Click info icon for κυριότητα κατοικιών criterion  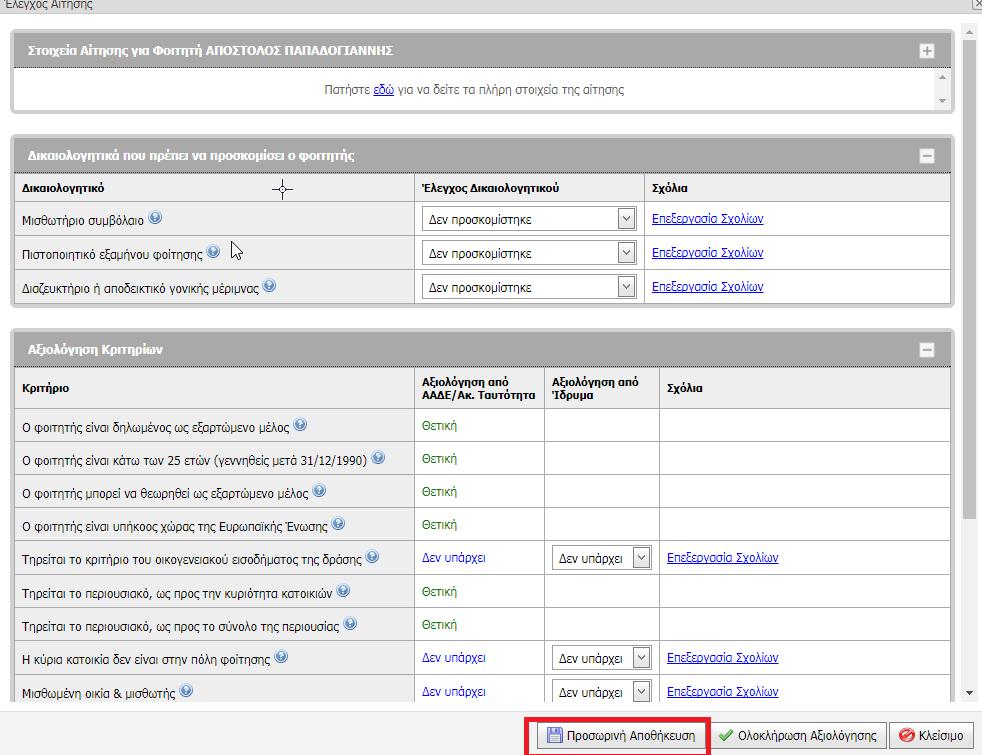point(343,590)
